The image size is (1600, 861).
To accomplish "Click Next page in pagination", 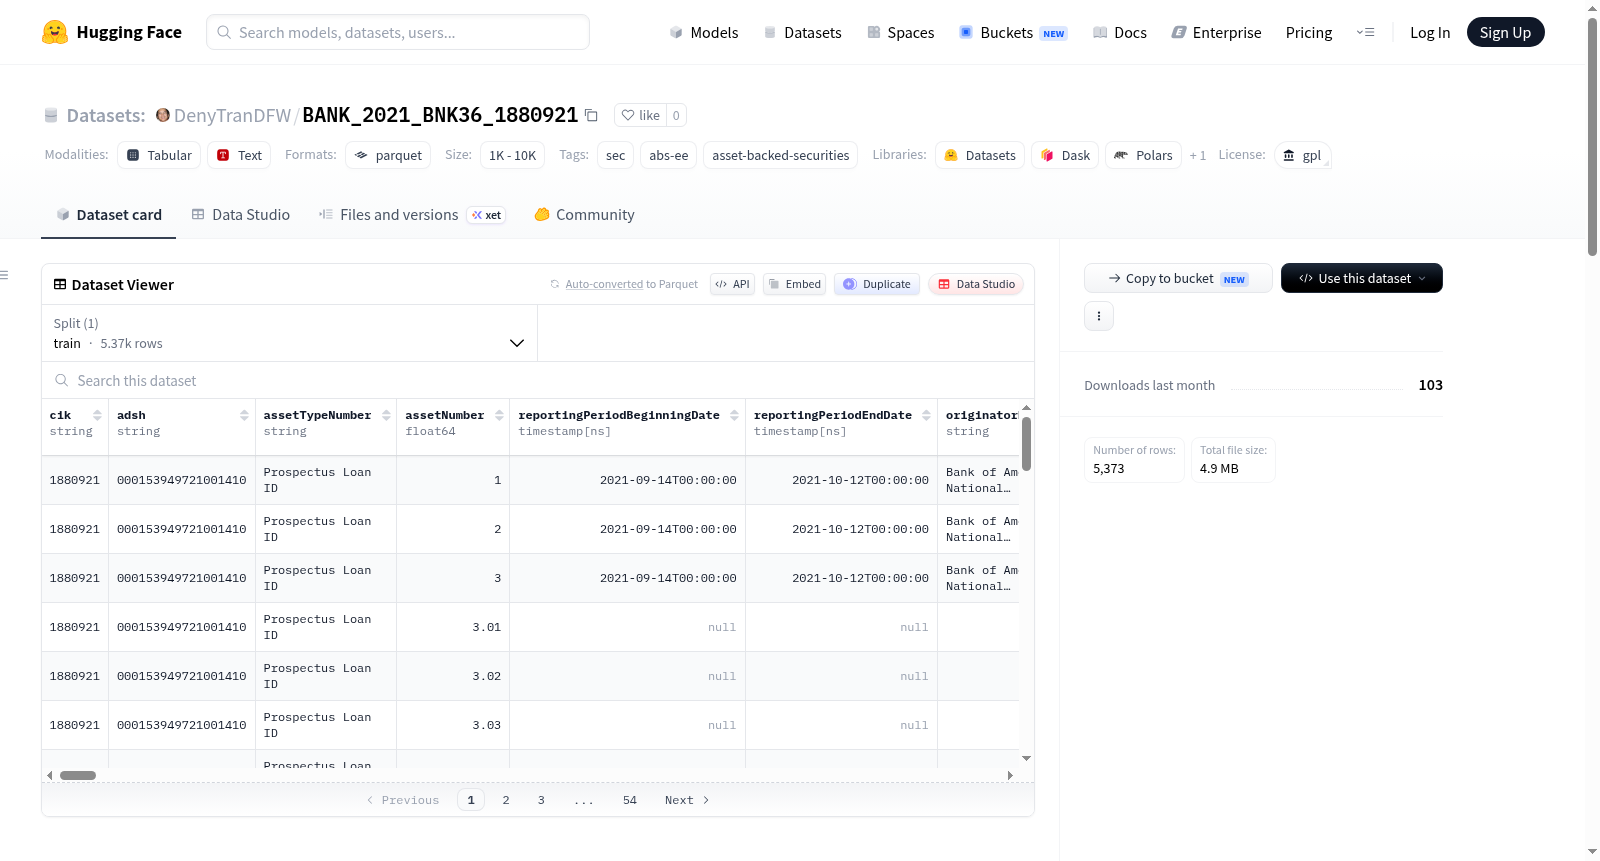I will click(x=687, y=800).
